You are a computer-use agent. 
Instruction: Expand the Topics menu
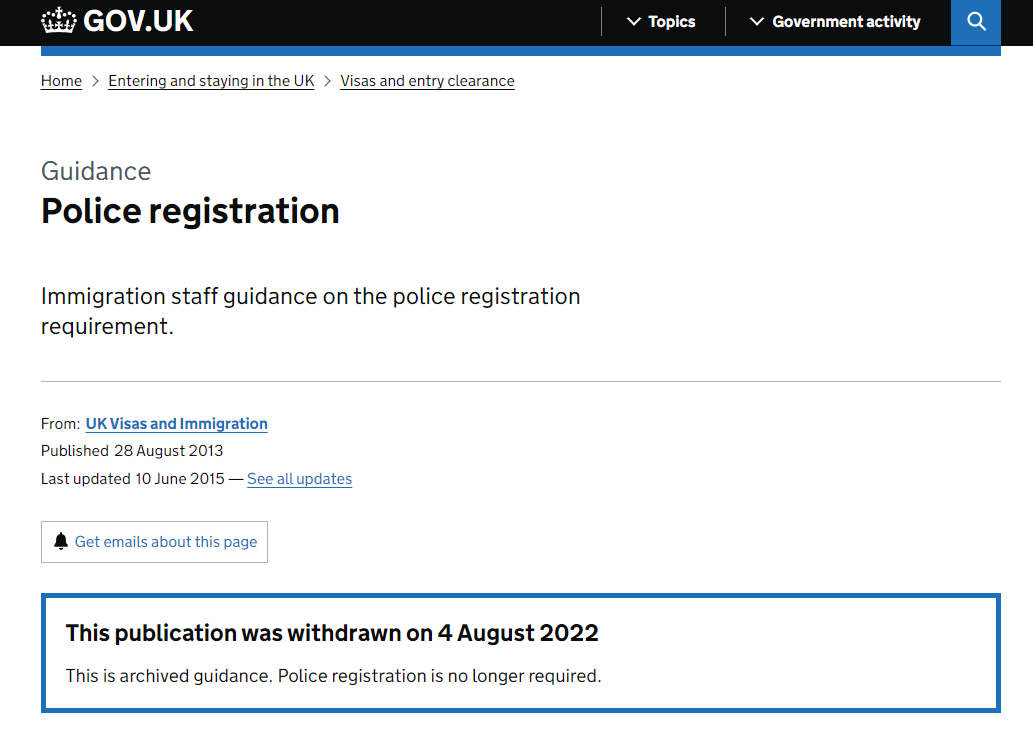[661, 22]
